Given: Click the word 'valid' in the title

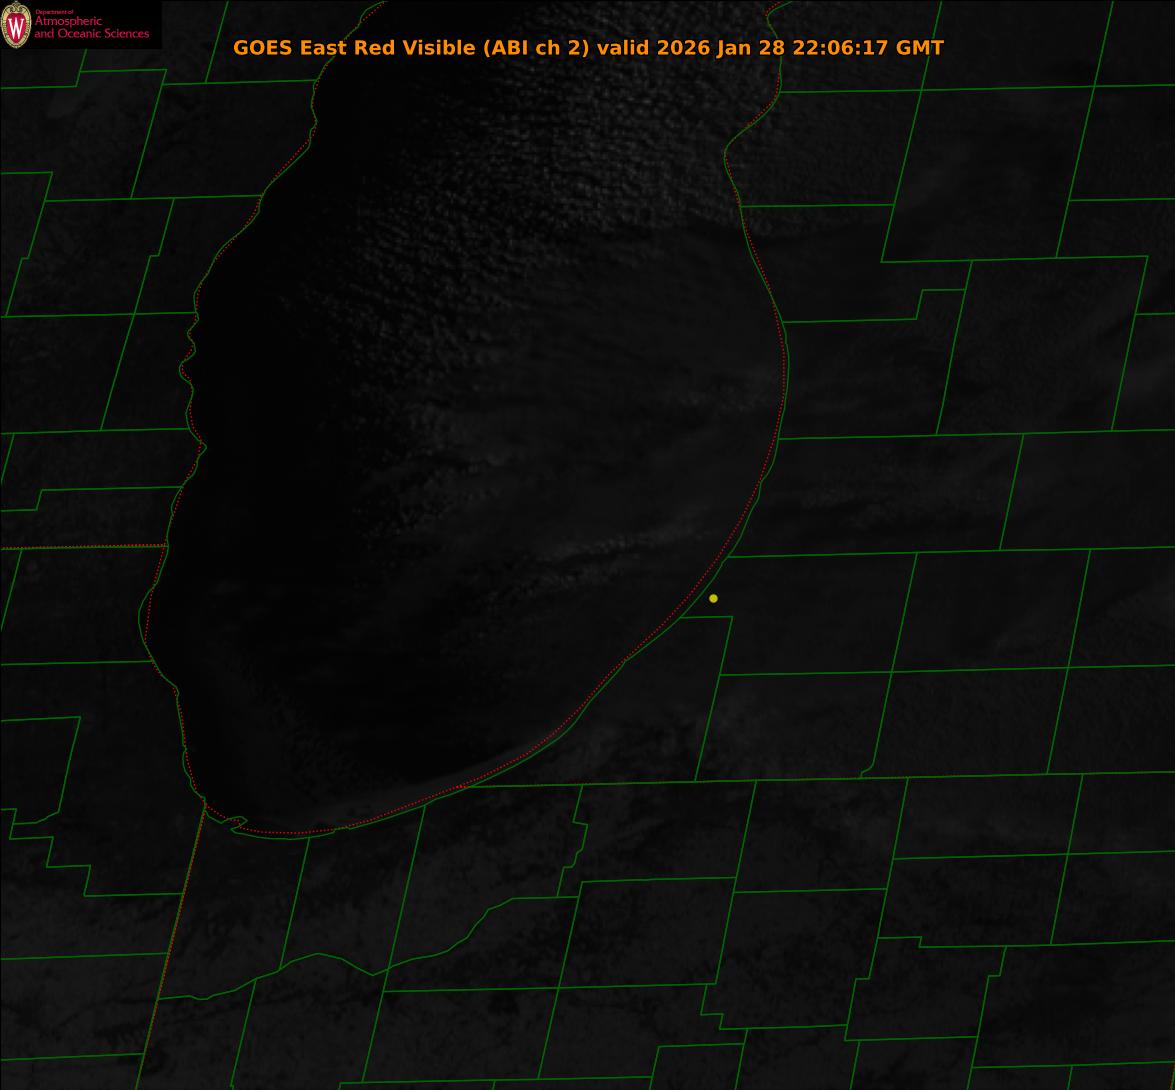Looking at the screenshot, I should [624, 48].
